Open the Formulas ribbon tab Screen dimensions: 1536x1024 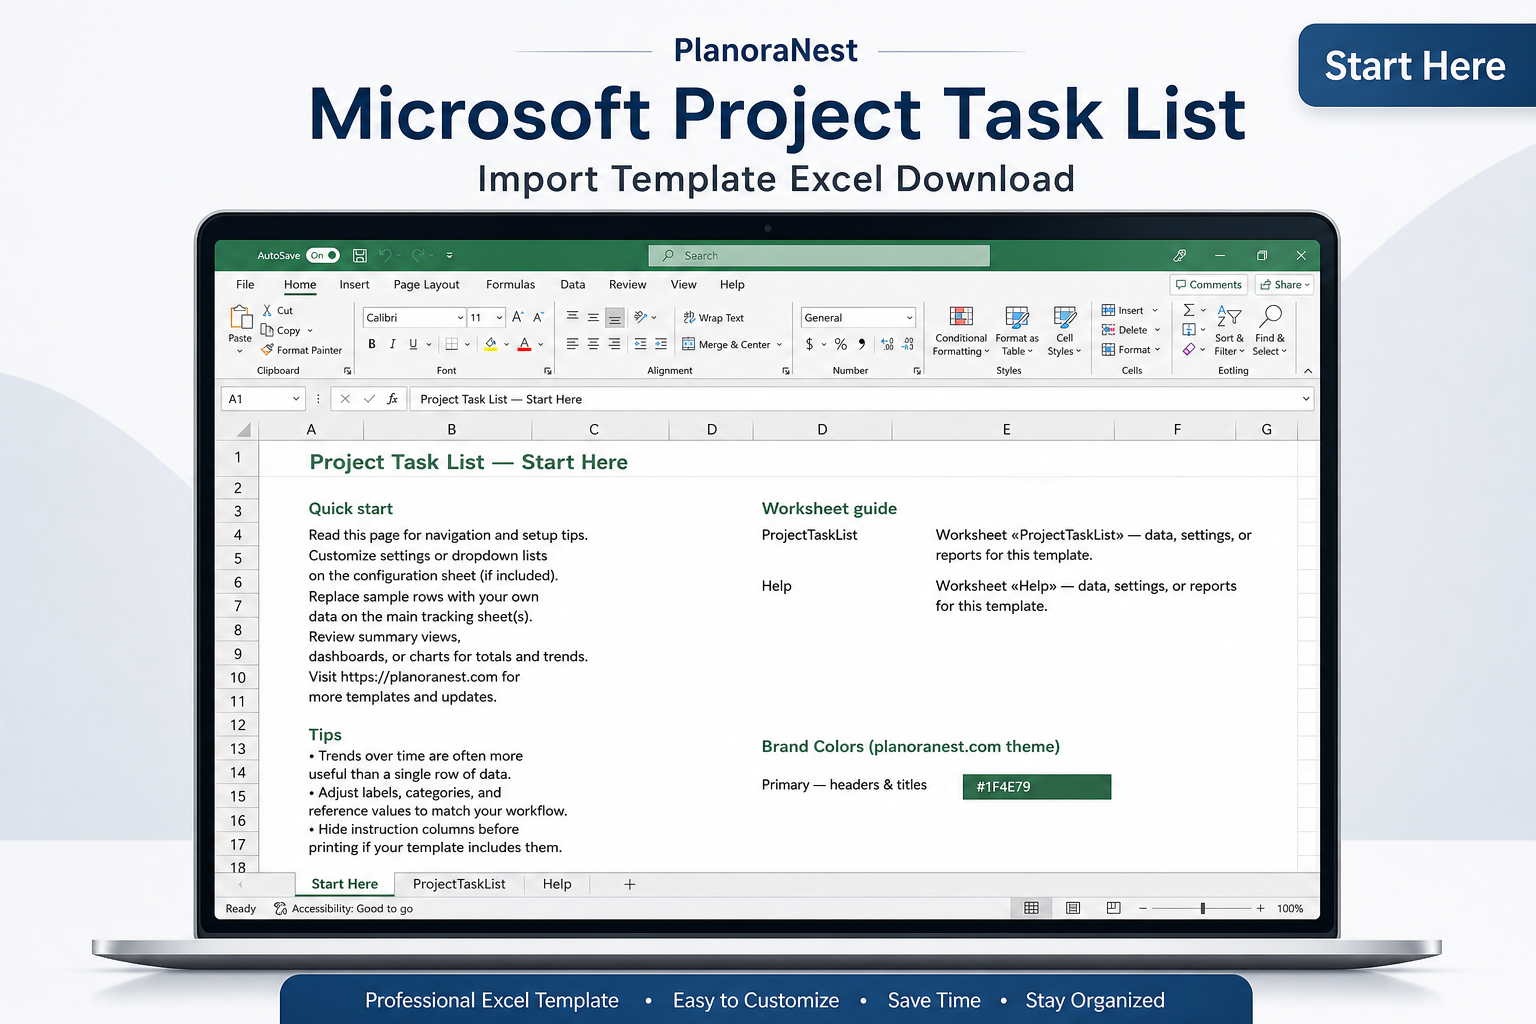510,285
